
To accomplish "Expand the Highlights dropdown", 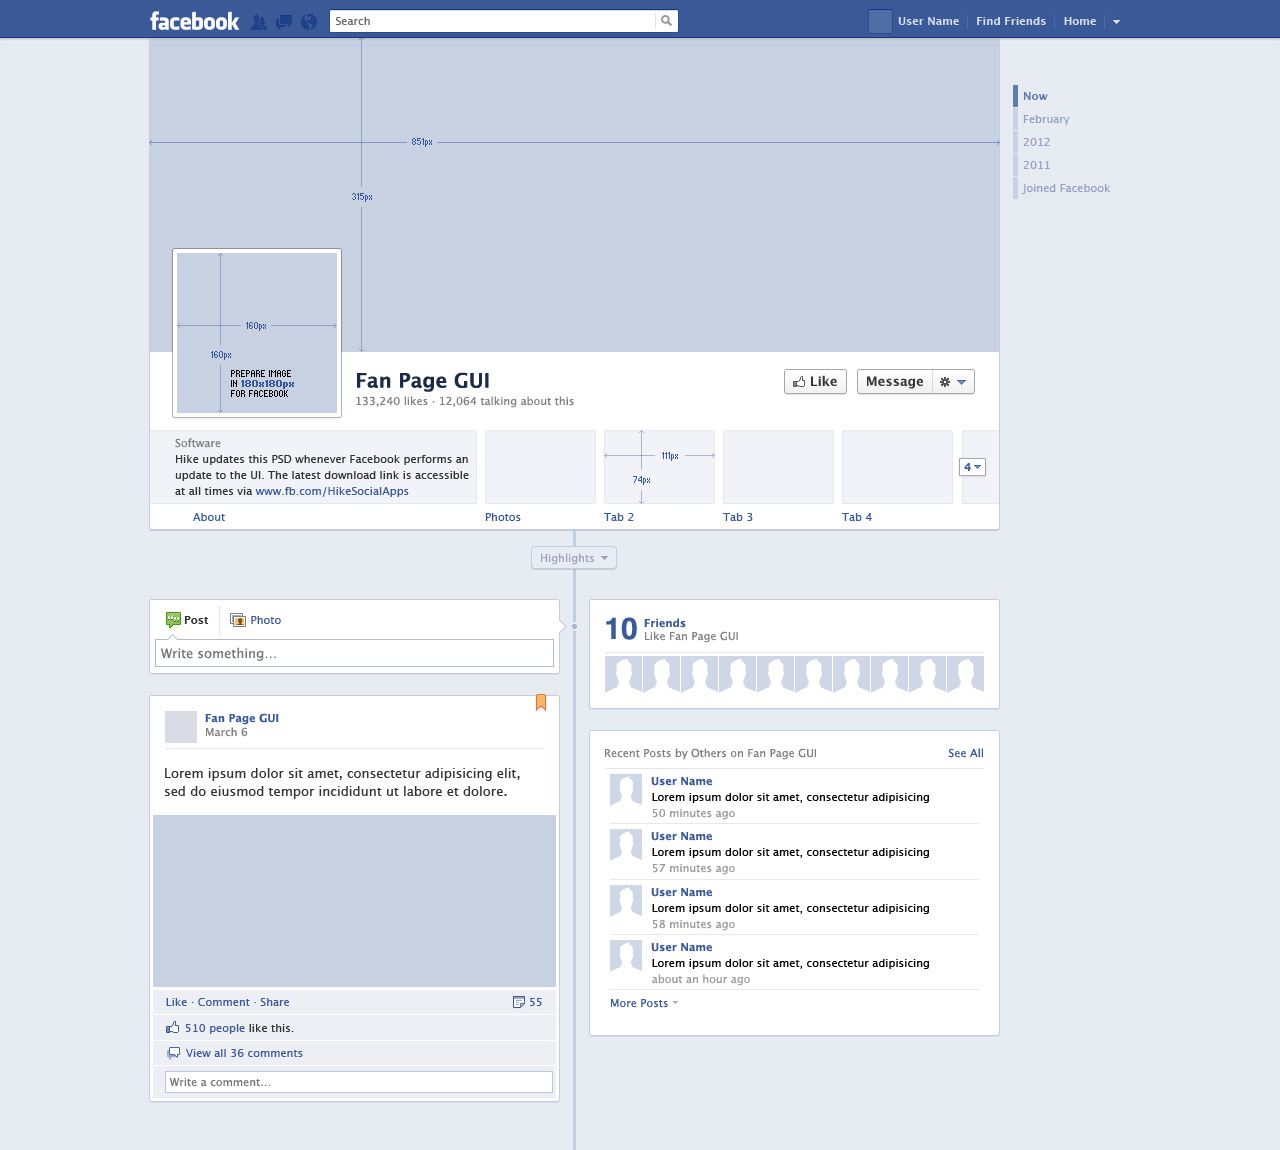I will click(x=574, y=558).
